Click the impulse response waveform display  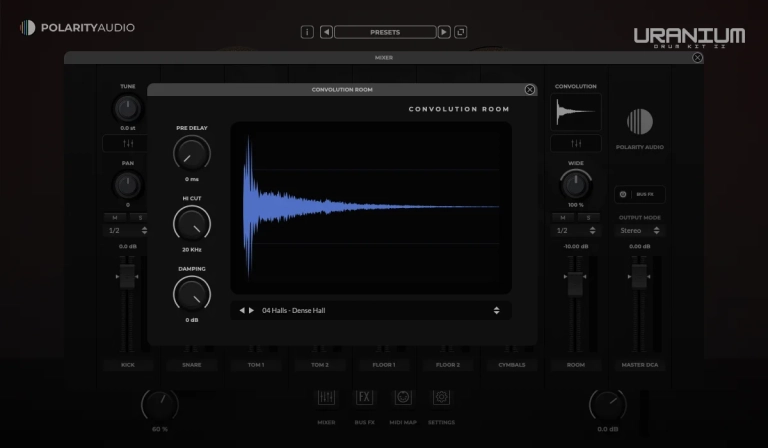[x=371, y=208]
